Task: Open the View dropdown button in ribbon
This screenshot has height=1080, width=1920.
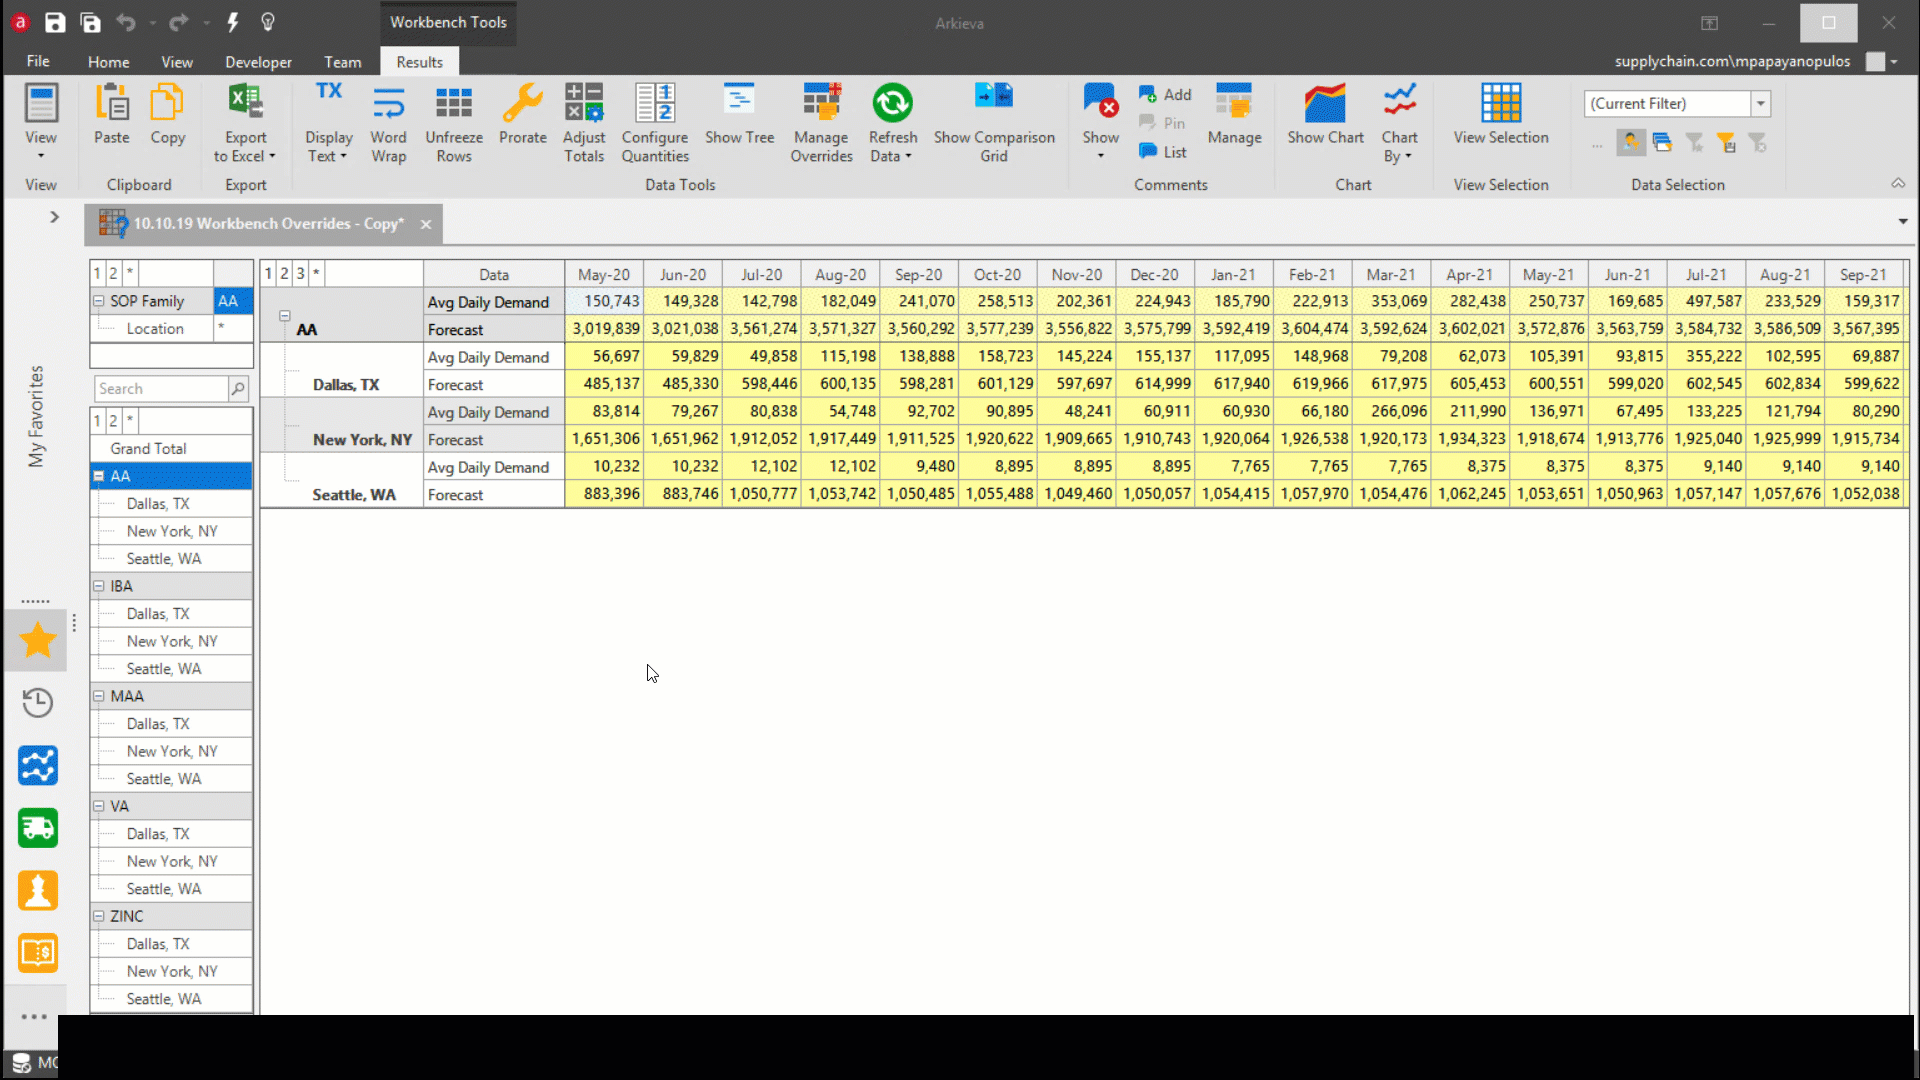Action: coord(41,123)
